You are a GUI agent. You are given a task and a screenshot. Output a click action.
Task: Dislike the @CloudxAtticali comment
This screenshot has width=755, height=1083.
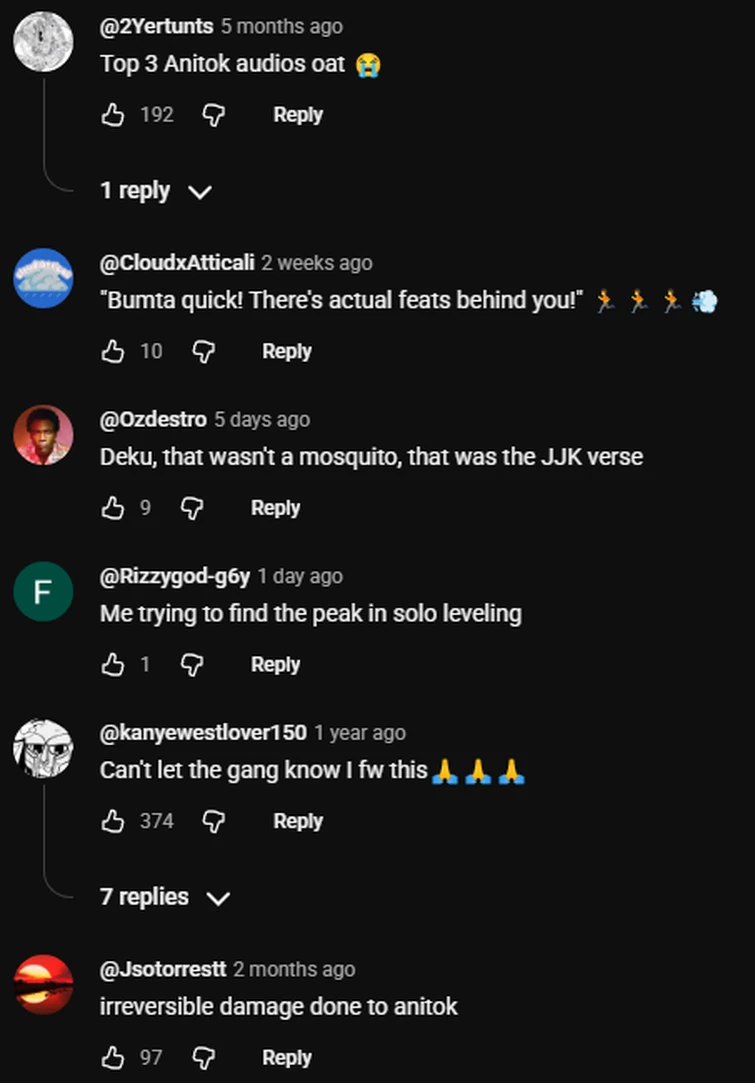203,351
